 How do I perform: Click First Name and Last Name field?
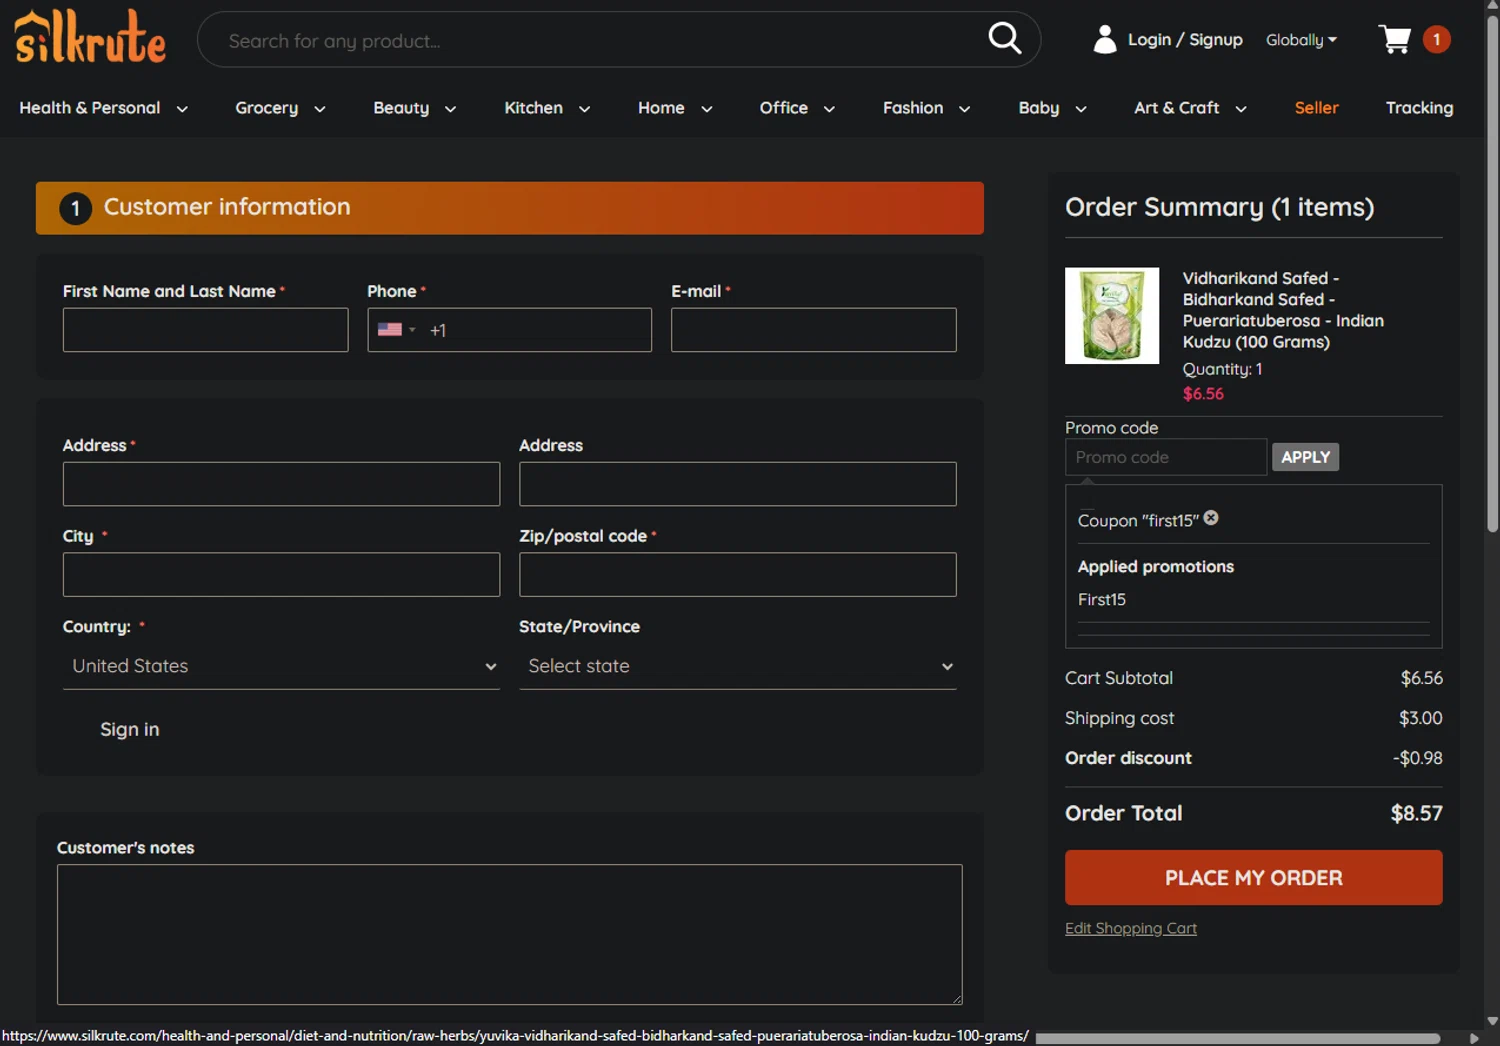[205, 330]
